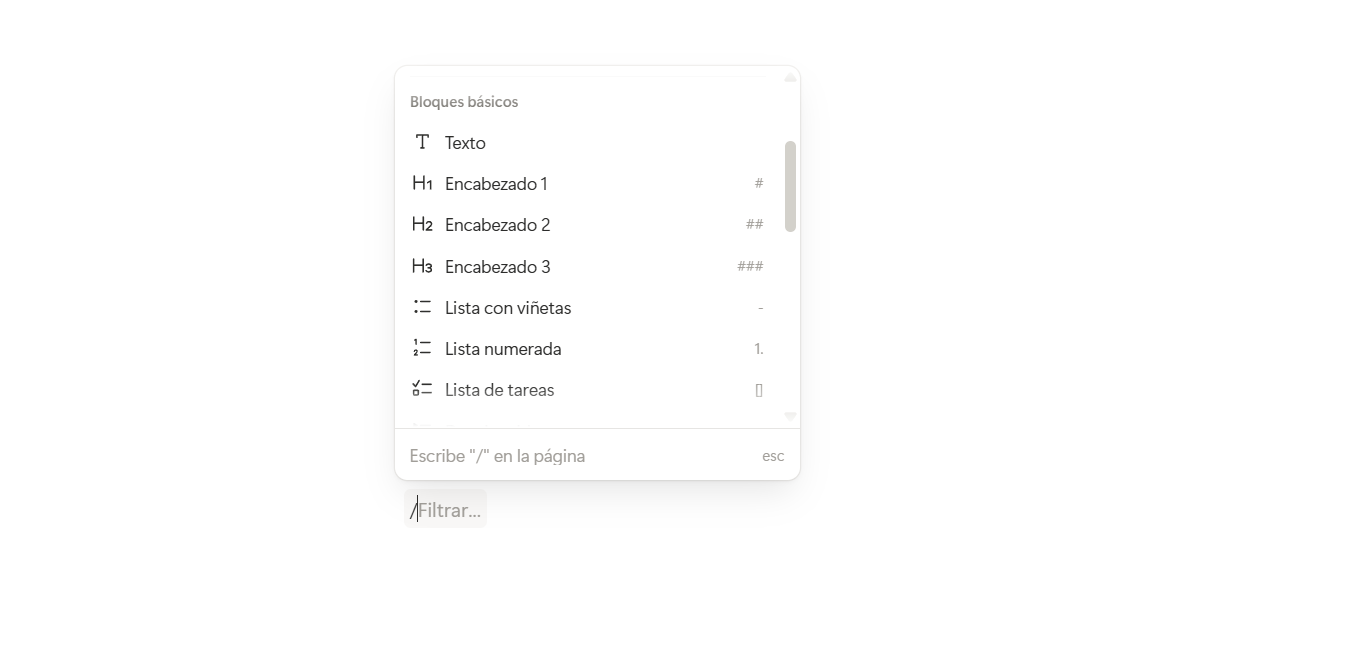Add a Lista de tareas block
The height and width of the screenshot is (651, 1345).
[x=499, y=390]
